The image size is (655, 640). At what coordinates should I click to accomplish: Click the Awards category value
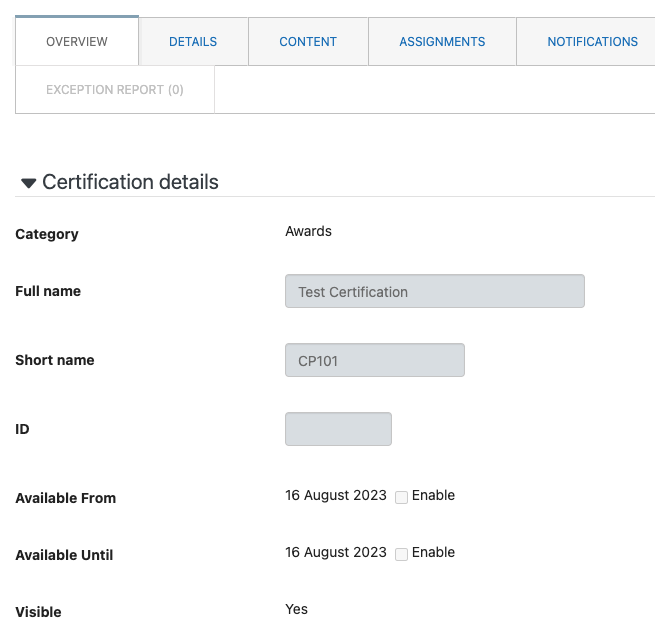pos(308,231)
